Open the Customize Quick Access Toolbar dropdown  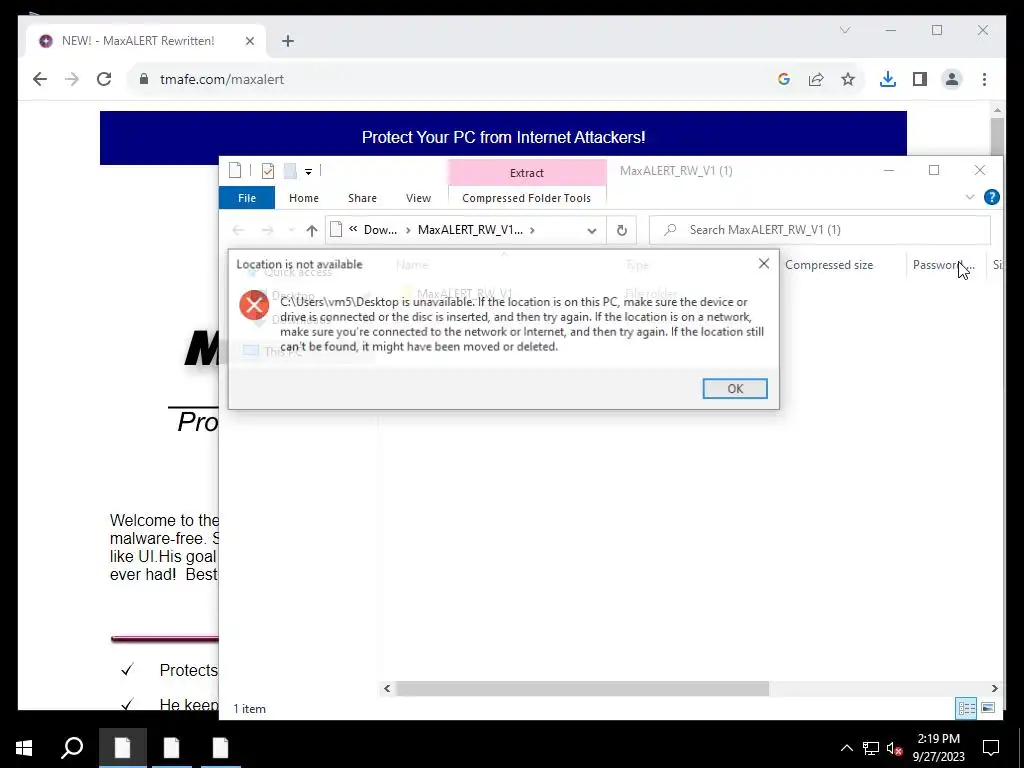click(x=308, y=172)
